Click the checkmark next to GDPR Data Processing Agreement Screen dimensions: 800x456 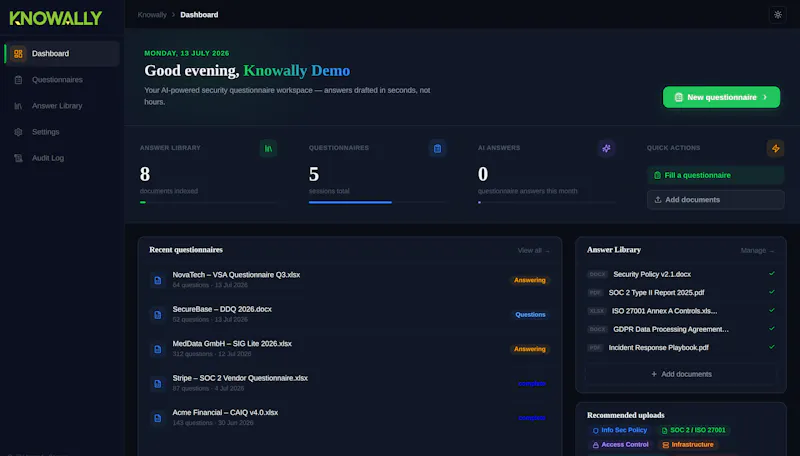[772, 328]
